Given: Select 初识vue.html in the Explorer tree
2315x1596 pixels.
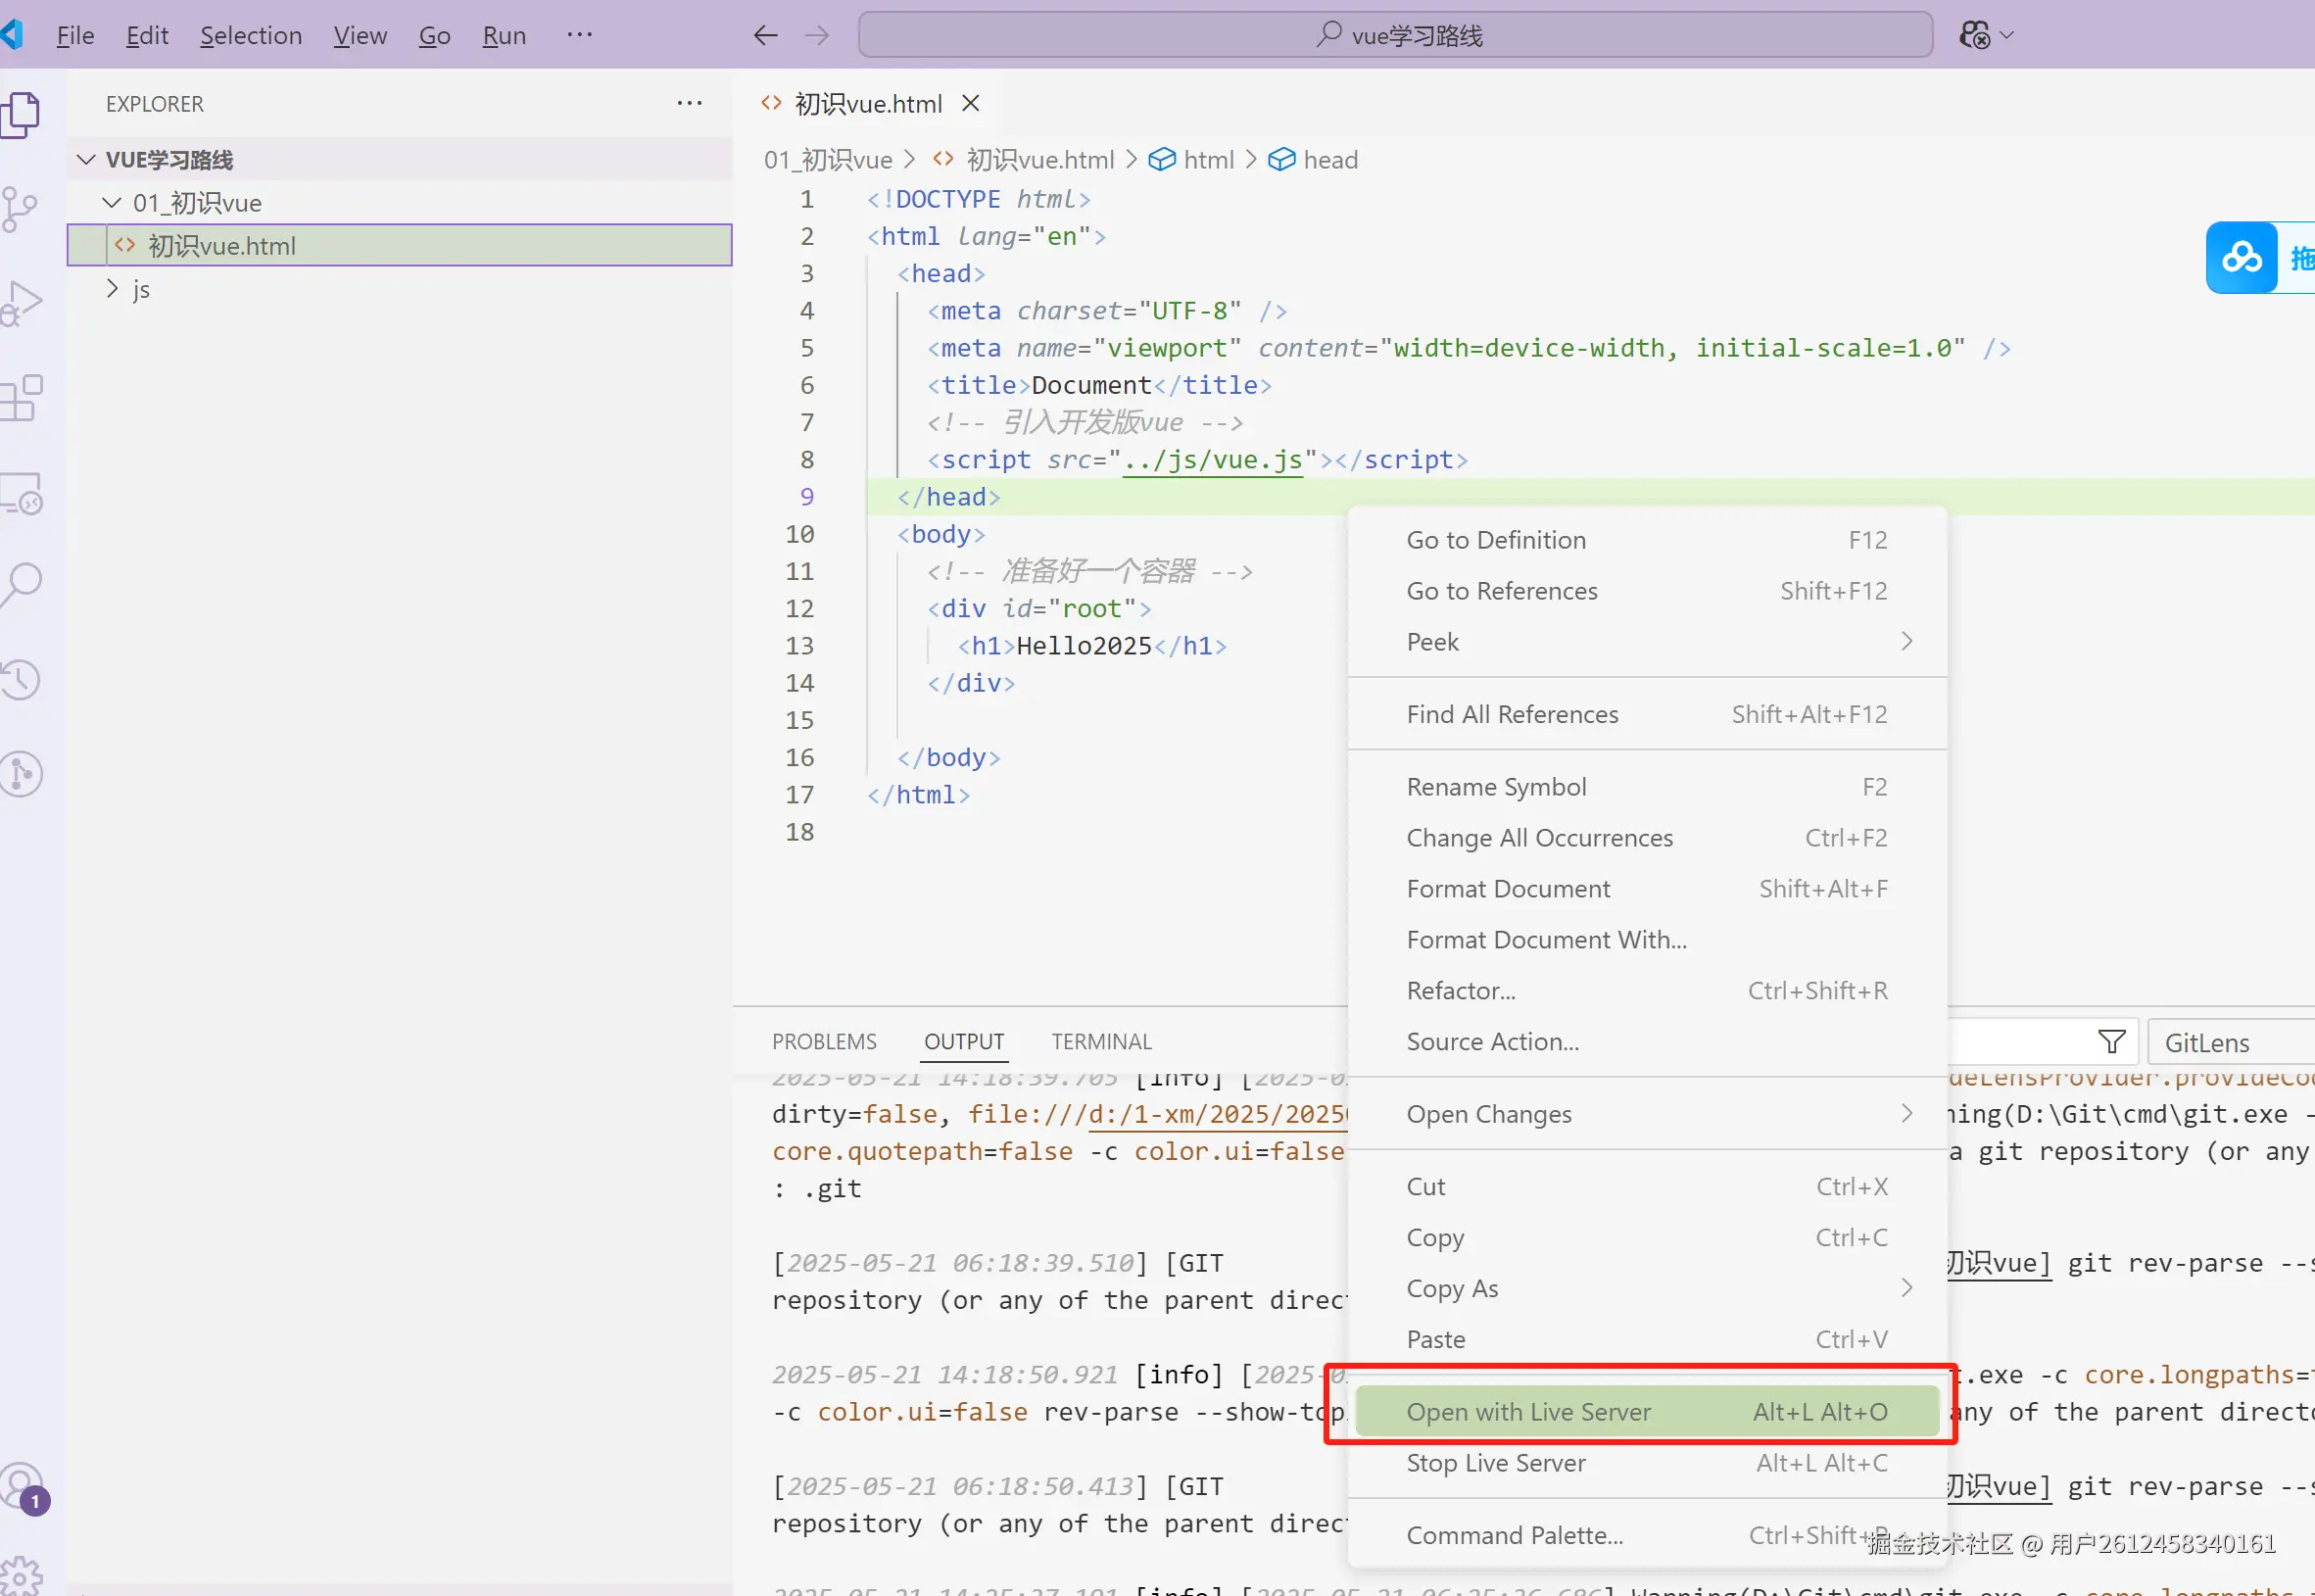Looking at the screenshot, I should (x=400, y=246).
